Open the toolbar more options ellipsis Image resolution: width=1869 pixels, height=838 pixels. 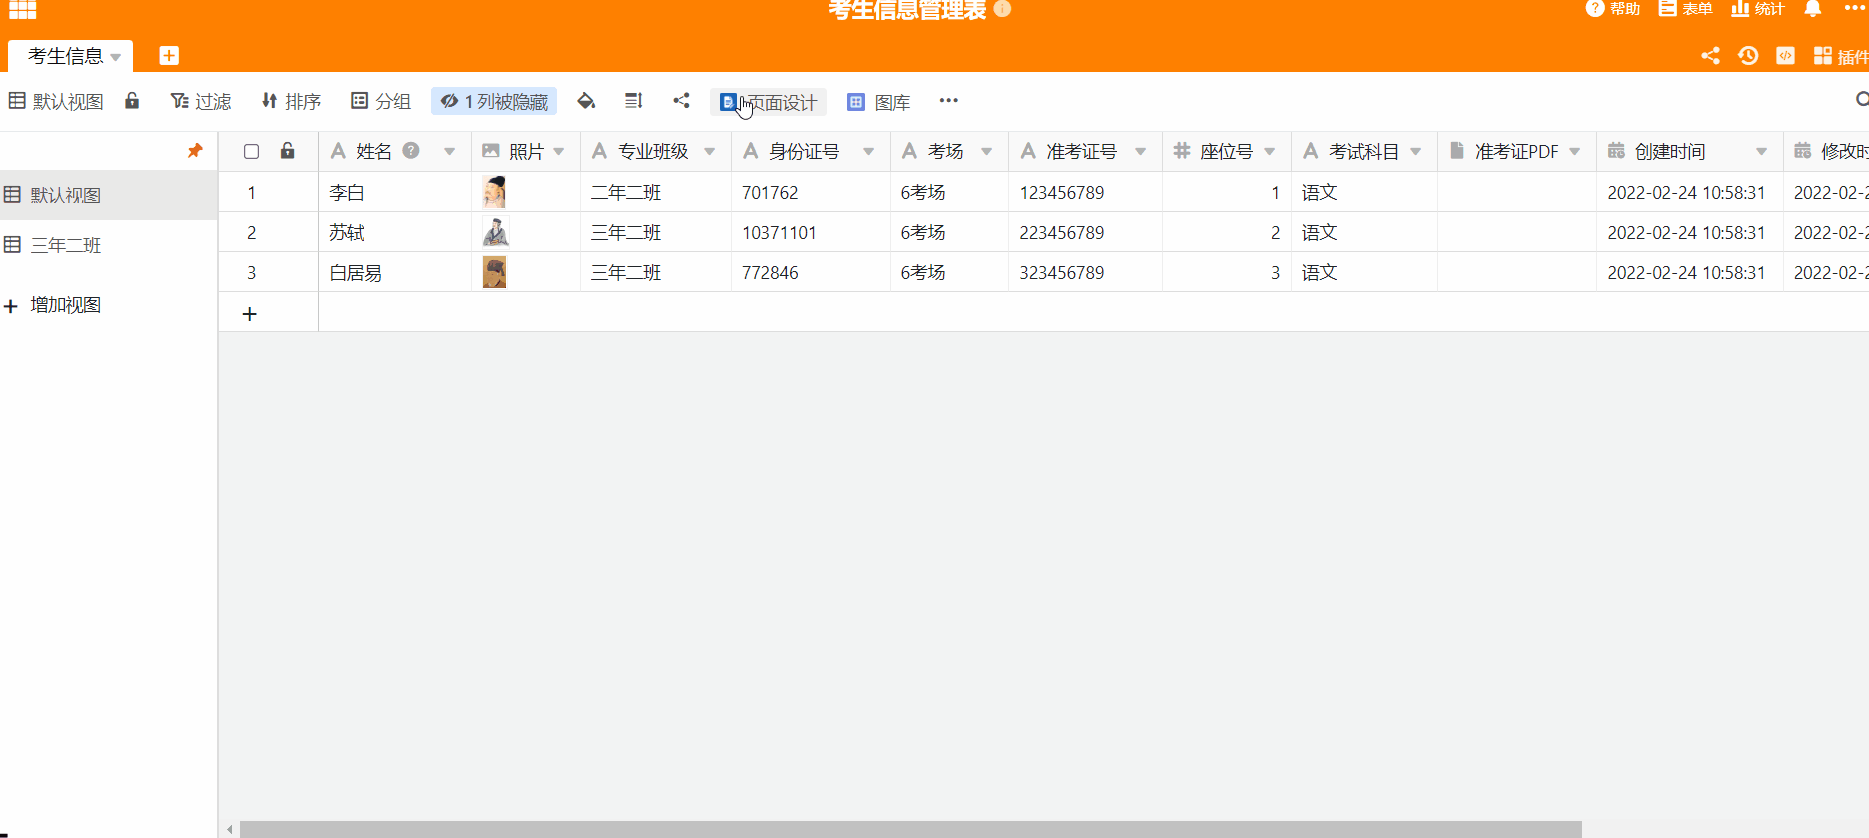pos(949,100)
